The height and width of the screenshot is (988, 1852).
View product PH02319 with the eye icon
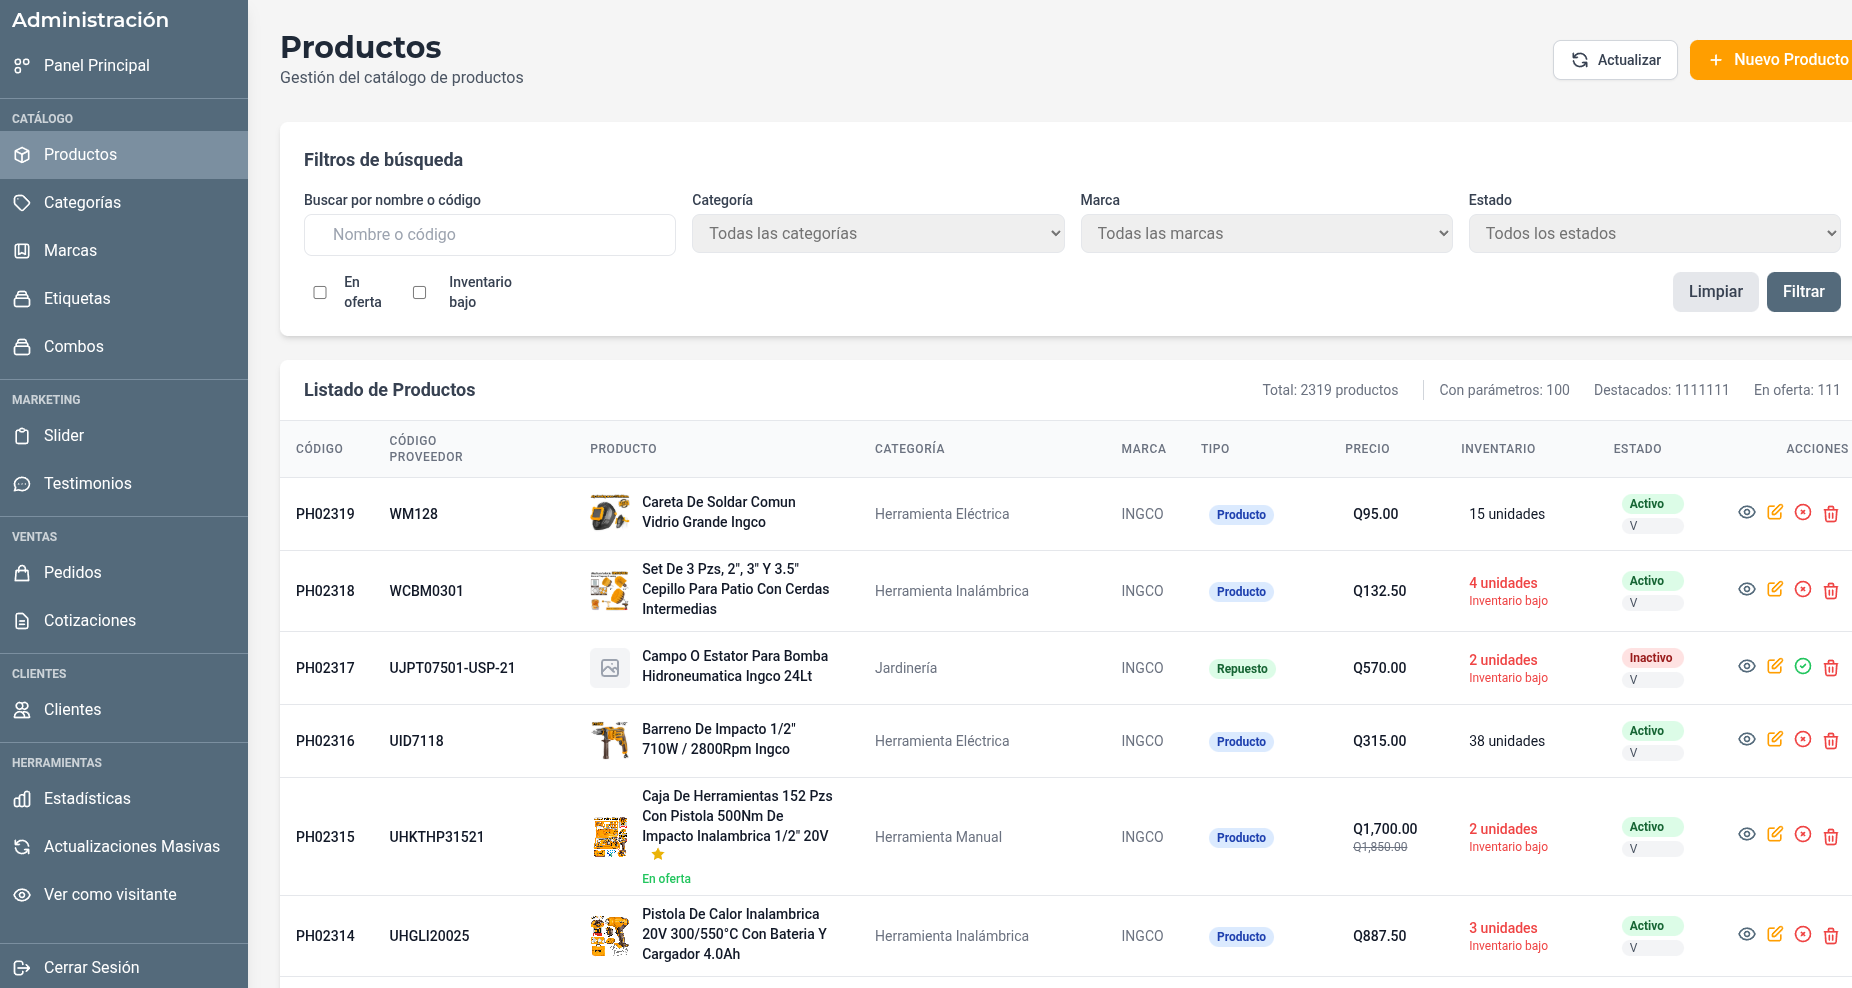[x=1747, y=513]
